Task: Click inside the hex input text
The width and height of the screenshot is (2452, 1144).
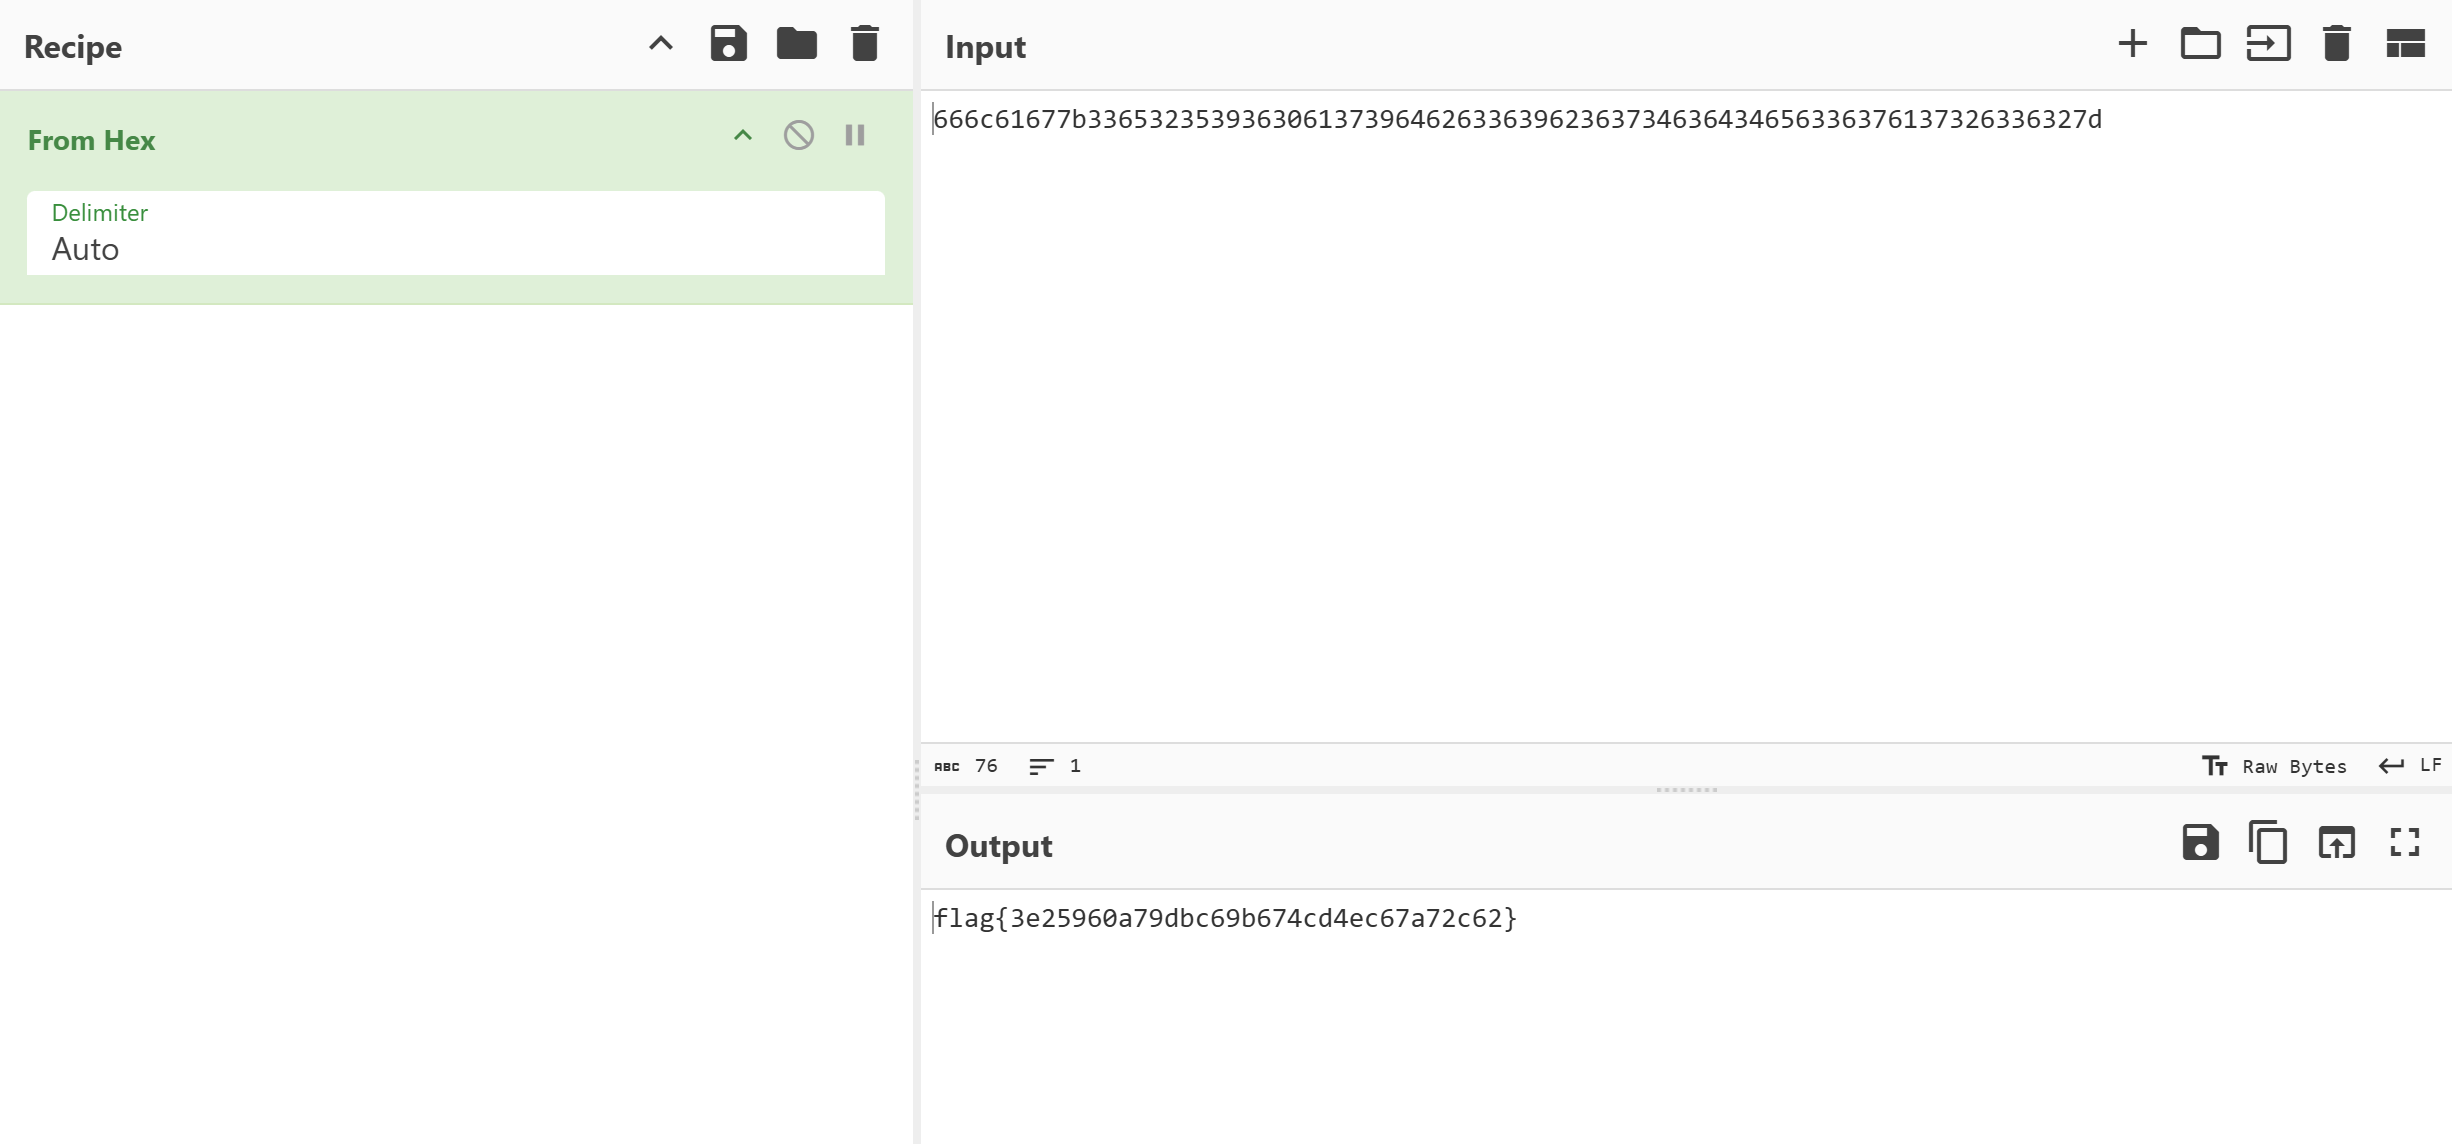Action: 1516,120
